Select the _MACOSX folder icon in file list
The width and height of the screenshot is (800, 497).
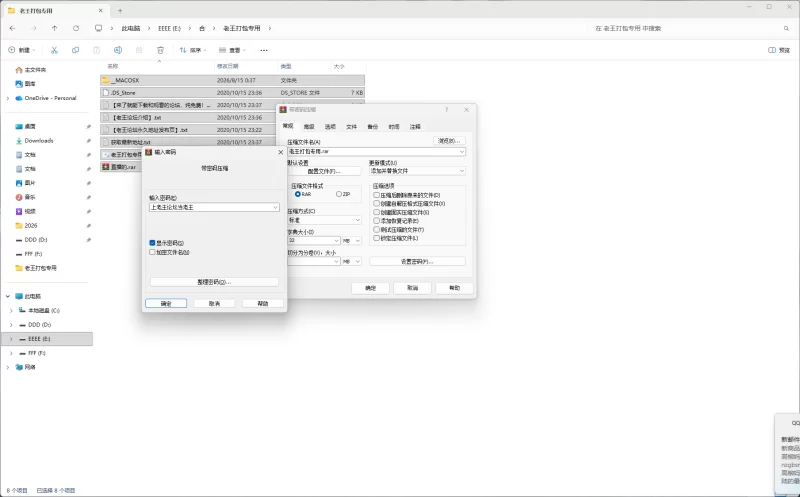tap(106, 80)
